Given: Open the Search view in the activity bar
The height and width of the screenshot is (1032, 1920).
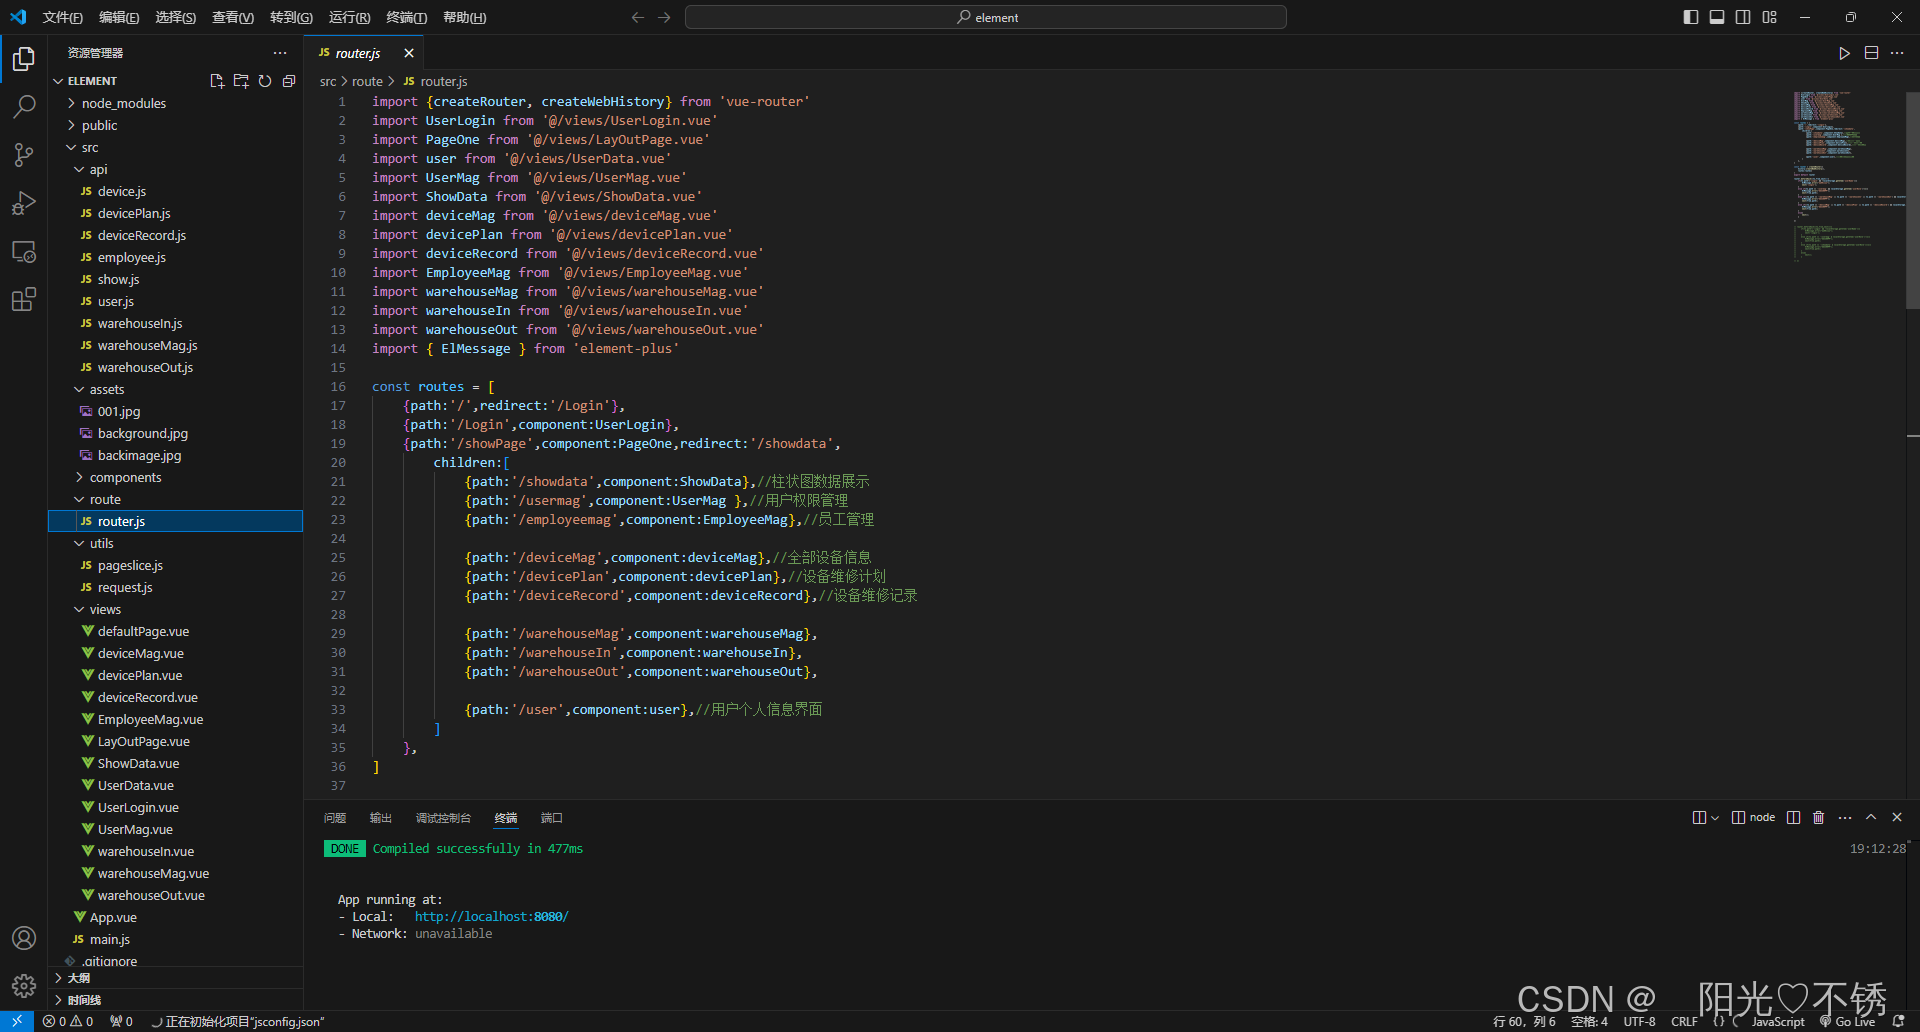Looking at the screenshot, I should 23,106.
